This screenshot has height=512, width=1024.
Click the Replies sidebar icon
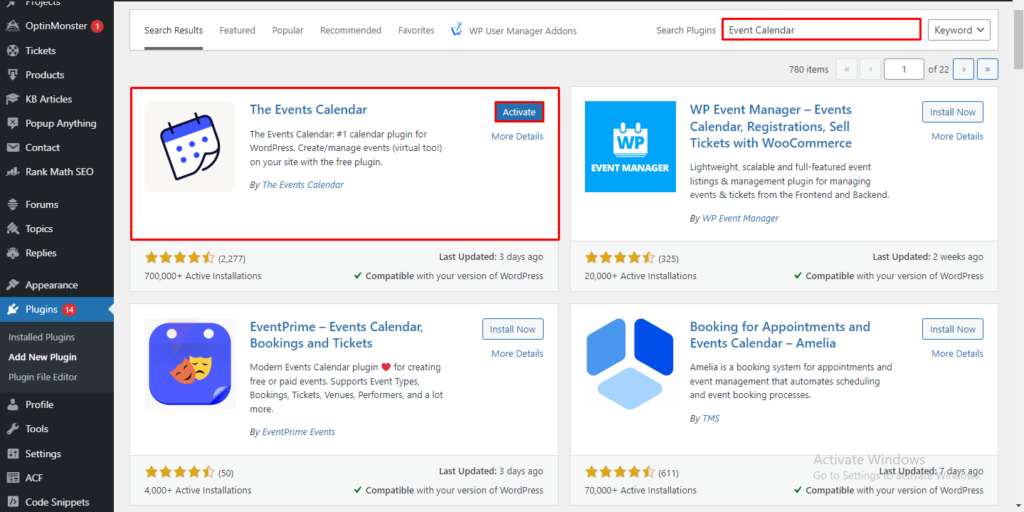point(12,253)
